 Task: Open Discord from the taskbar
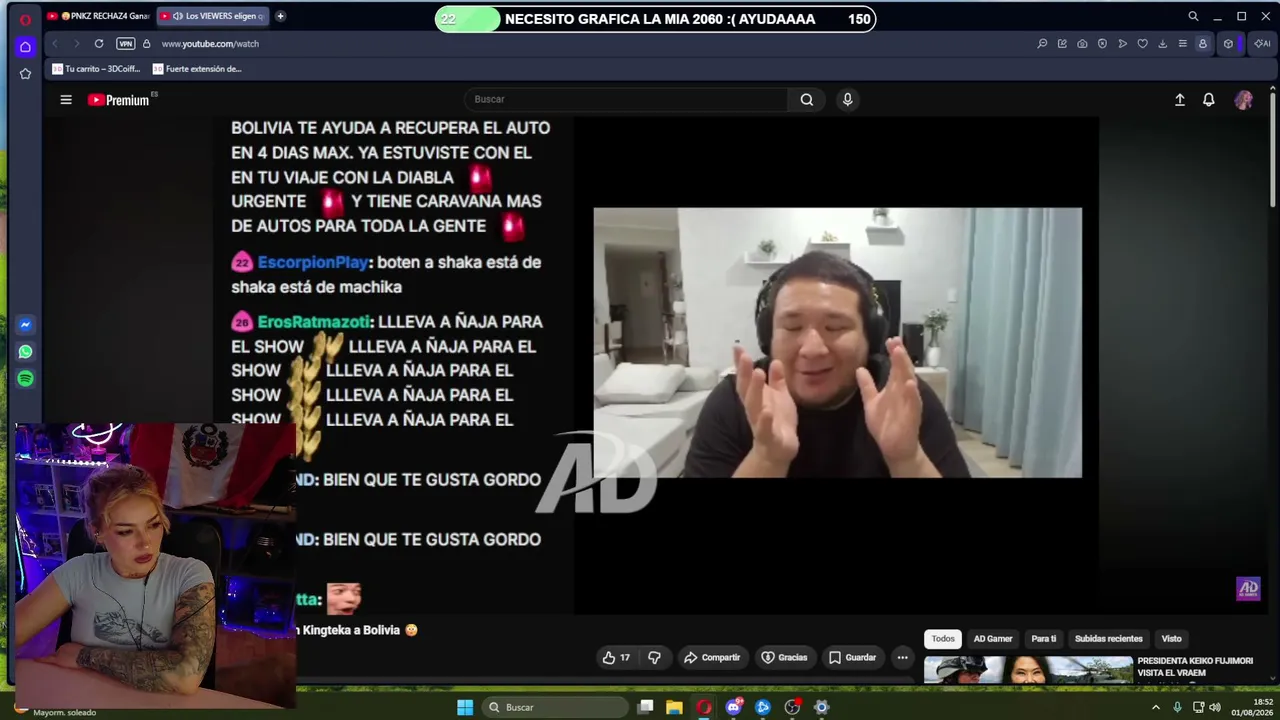[x=734, y=708]
